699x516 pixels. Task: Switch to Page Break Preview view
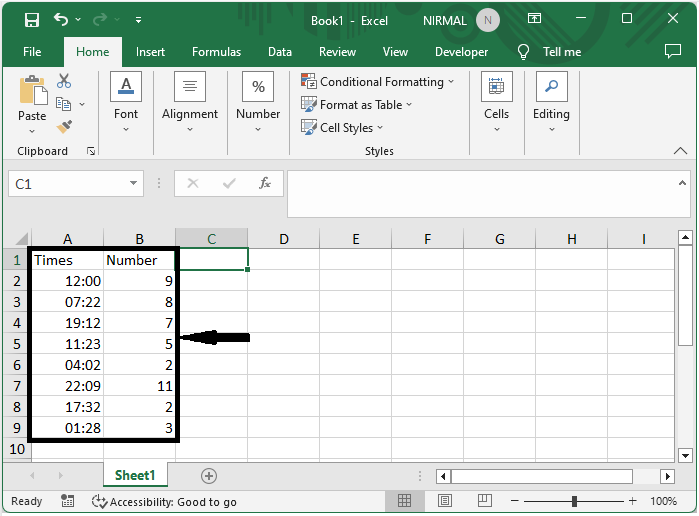(x=485, y=501)
